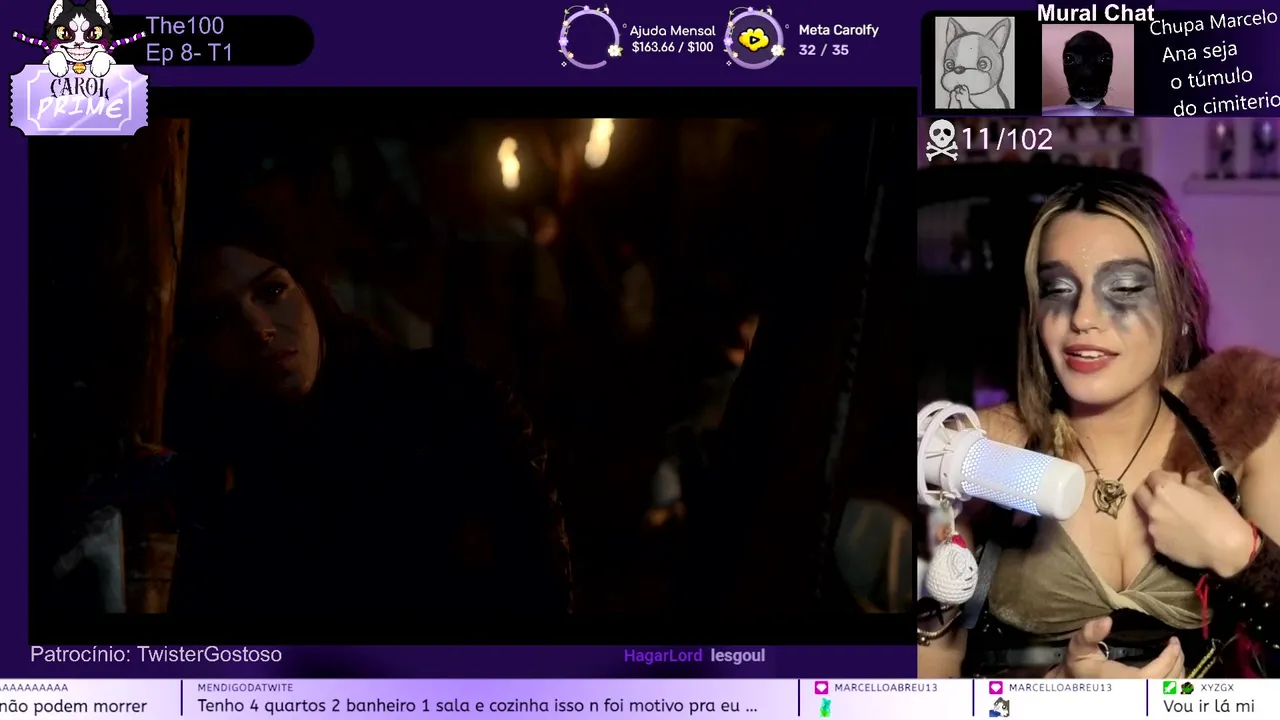Click the streamer webcam feed
The image size is (1280, 720).
click(x=1098, y=398)
